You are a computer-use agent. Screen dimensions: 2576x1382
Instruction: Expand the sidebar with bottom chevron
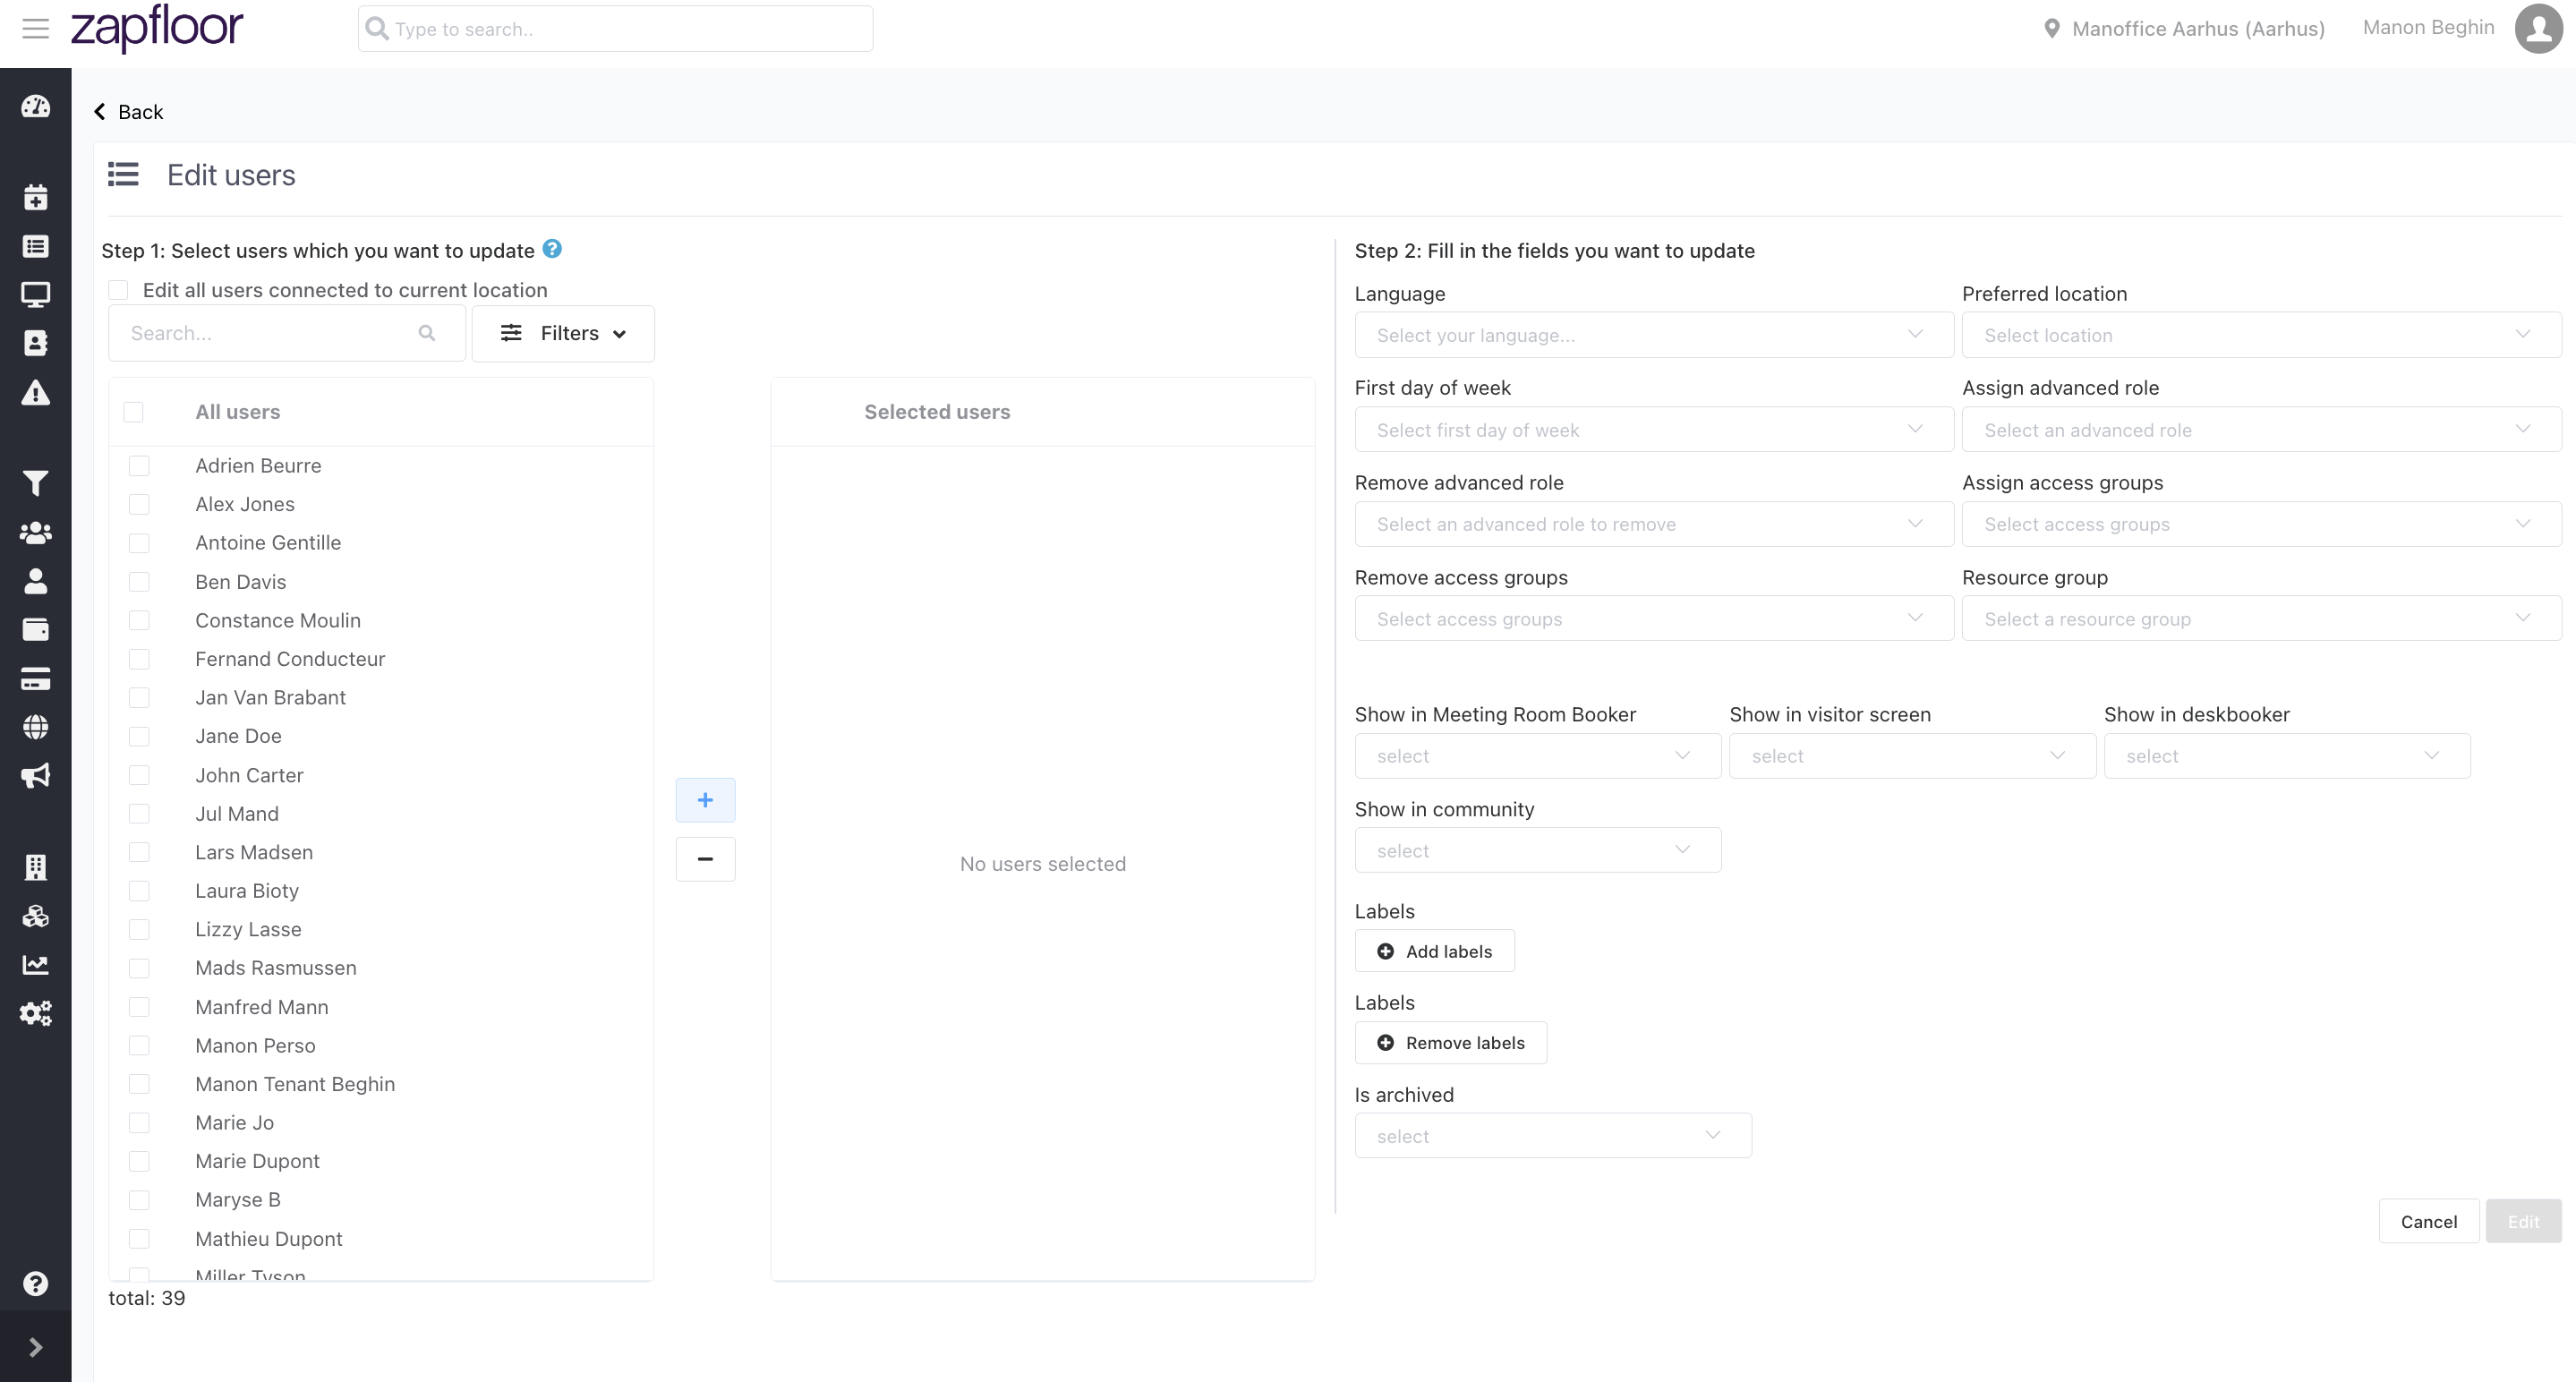[36, 1347]
